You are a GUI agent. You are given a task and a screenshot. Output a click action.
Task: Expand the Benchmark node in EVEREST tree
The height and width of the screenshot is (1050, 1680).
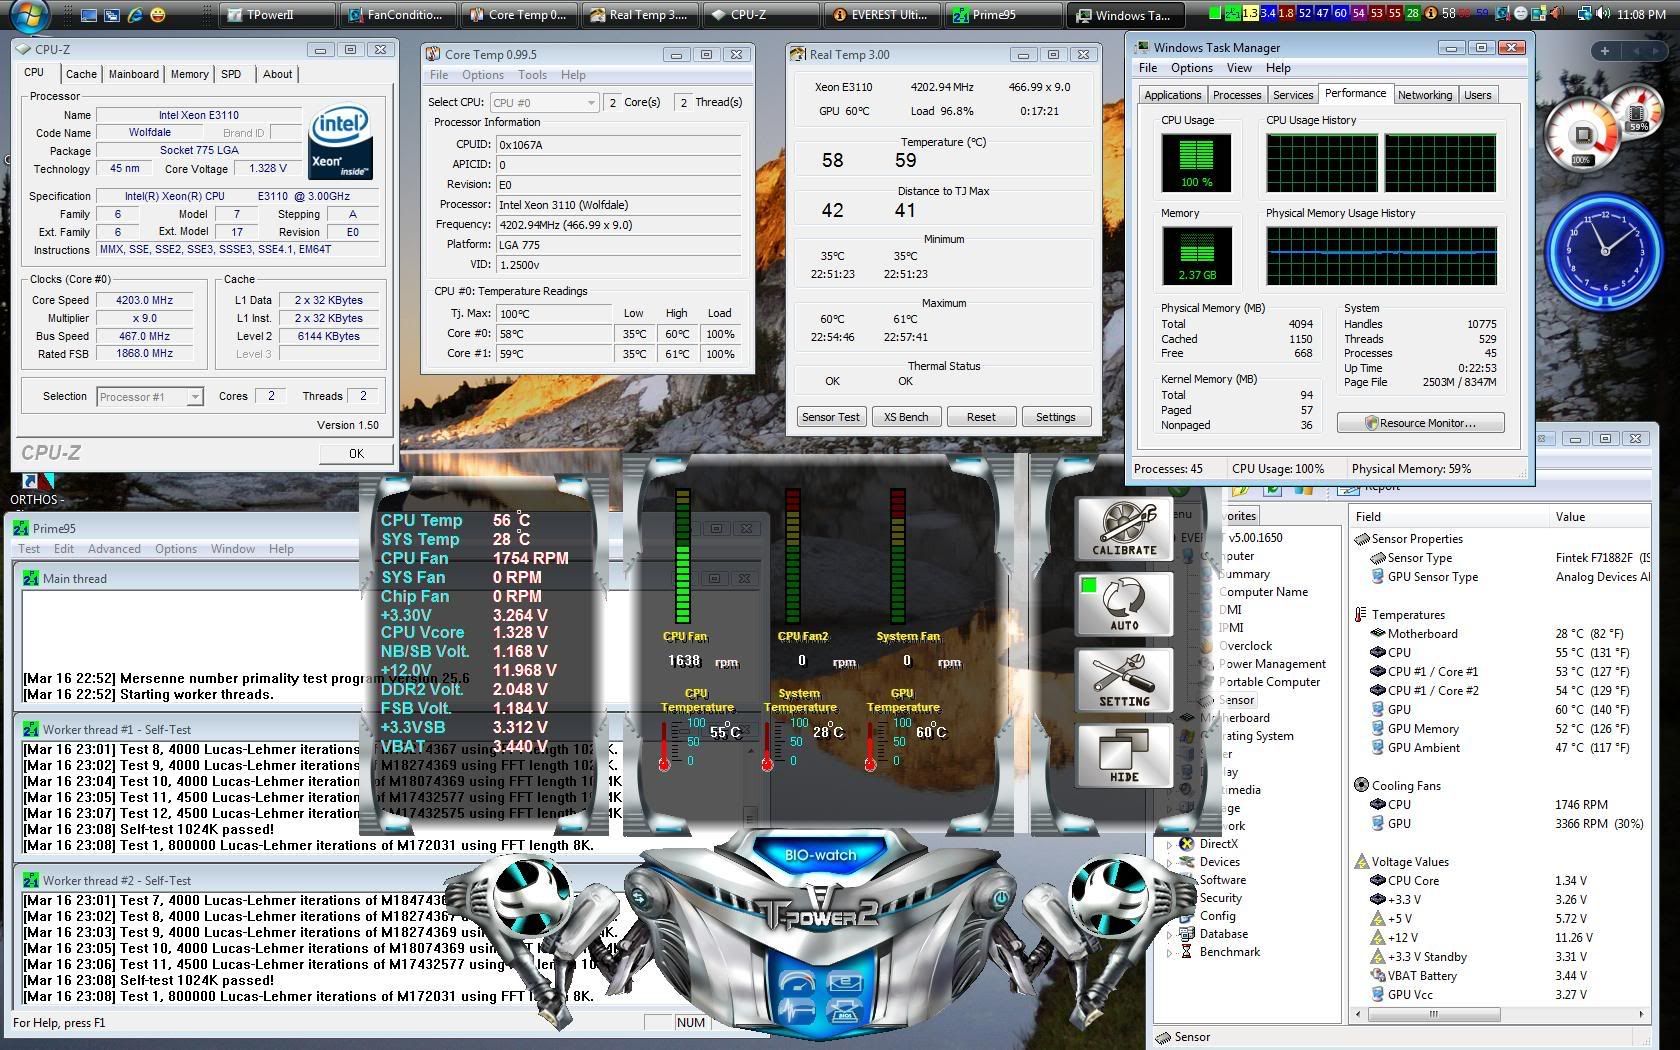coord(1169,953)
